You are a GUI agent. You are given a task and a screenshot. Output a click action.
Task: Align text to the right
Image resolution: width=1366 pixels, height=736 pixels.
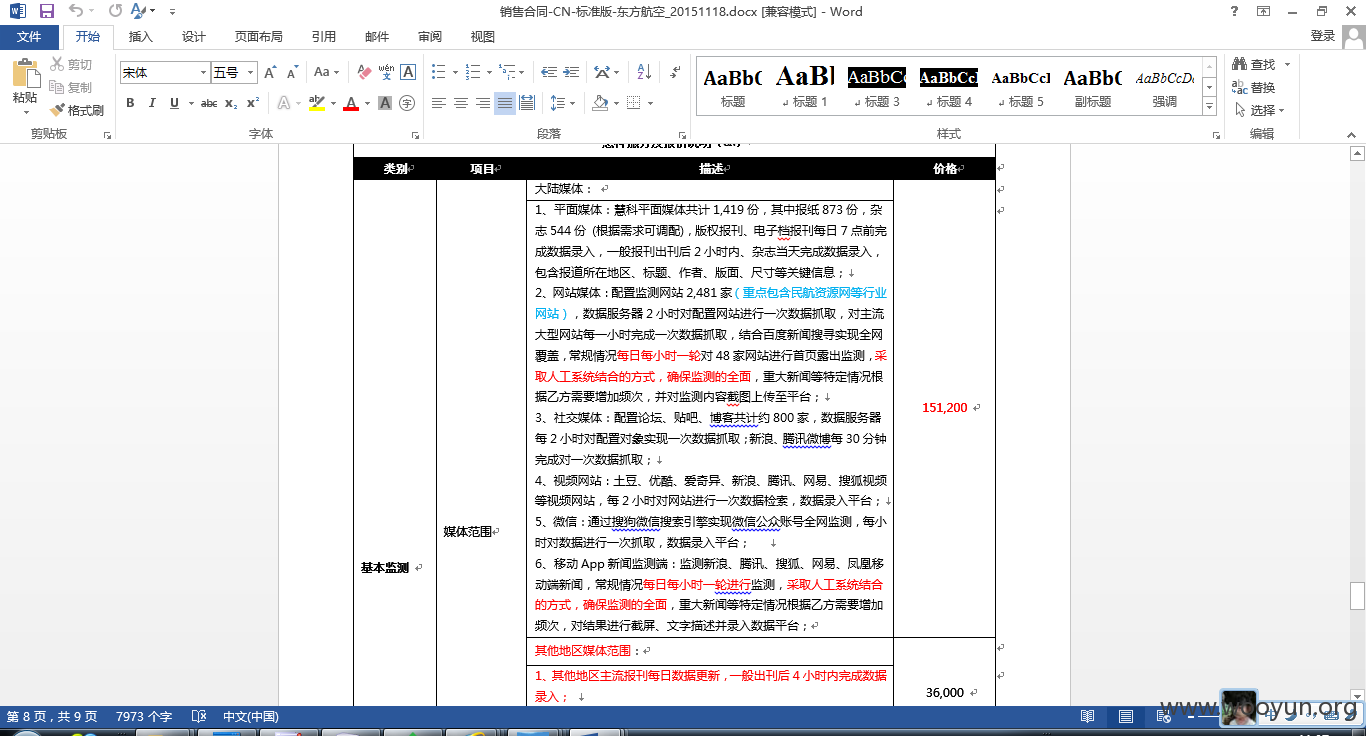coord(483,103)
